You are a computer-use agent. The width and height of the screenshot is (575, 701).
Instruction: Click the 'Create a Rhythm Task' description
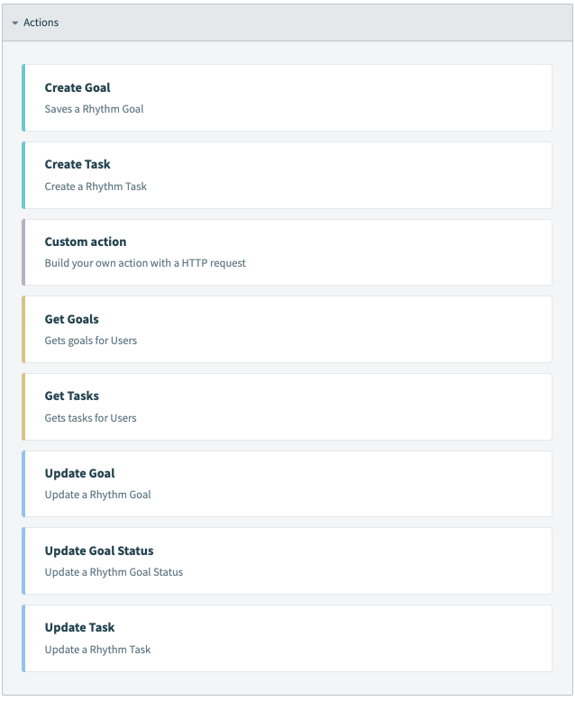click(95, 186)
